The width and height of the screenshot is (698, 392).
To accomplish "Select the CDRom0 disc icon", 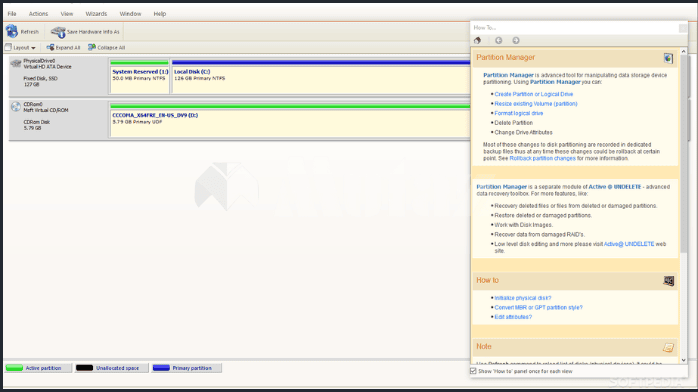I will pyautogui.click(x=16, y=106).
